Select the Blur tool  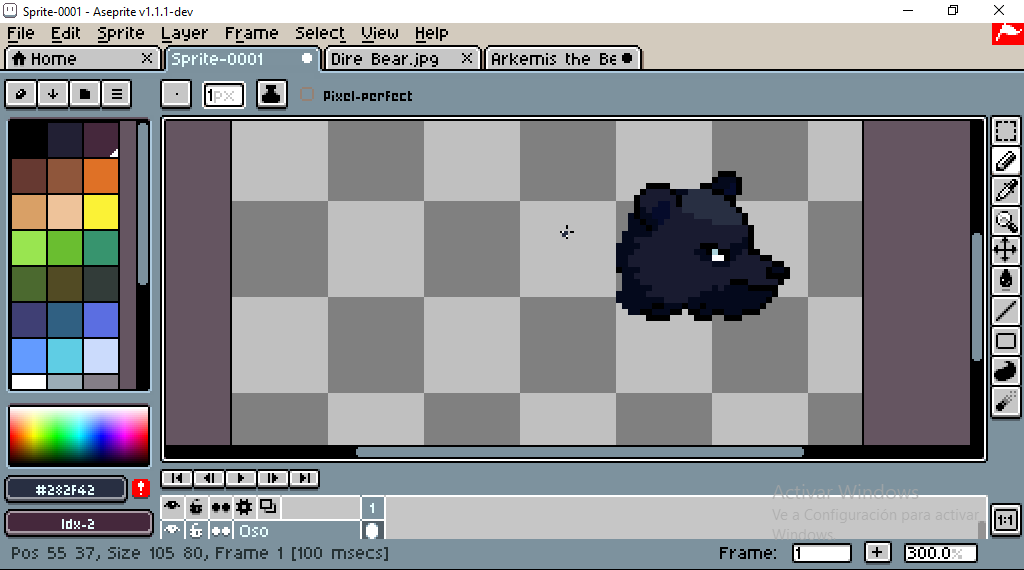[1005, 401]
